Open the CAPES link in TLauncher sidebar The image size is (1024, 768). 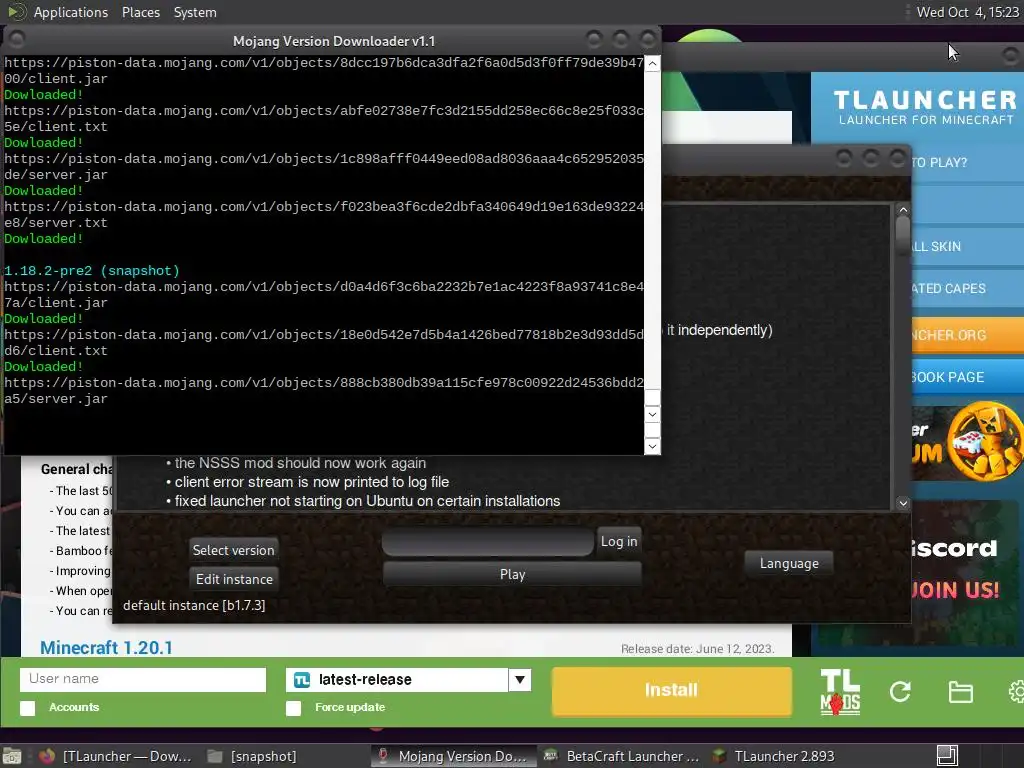[967, 288]
